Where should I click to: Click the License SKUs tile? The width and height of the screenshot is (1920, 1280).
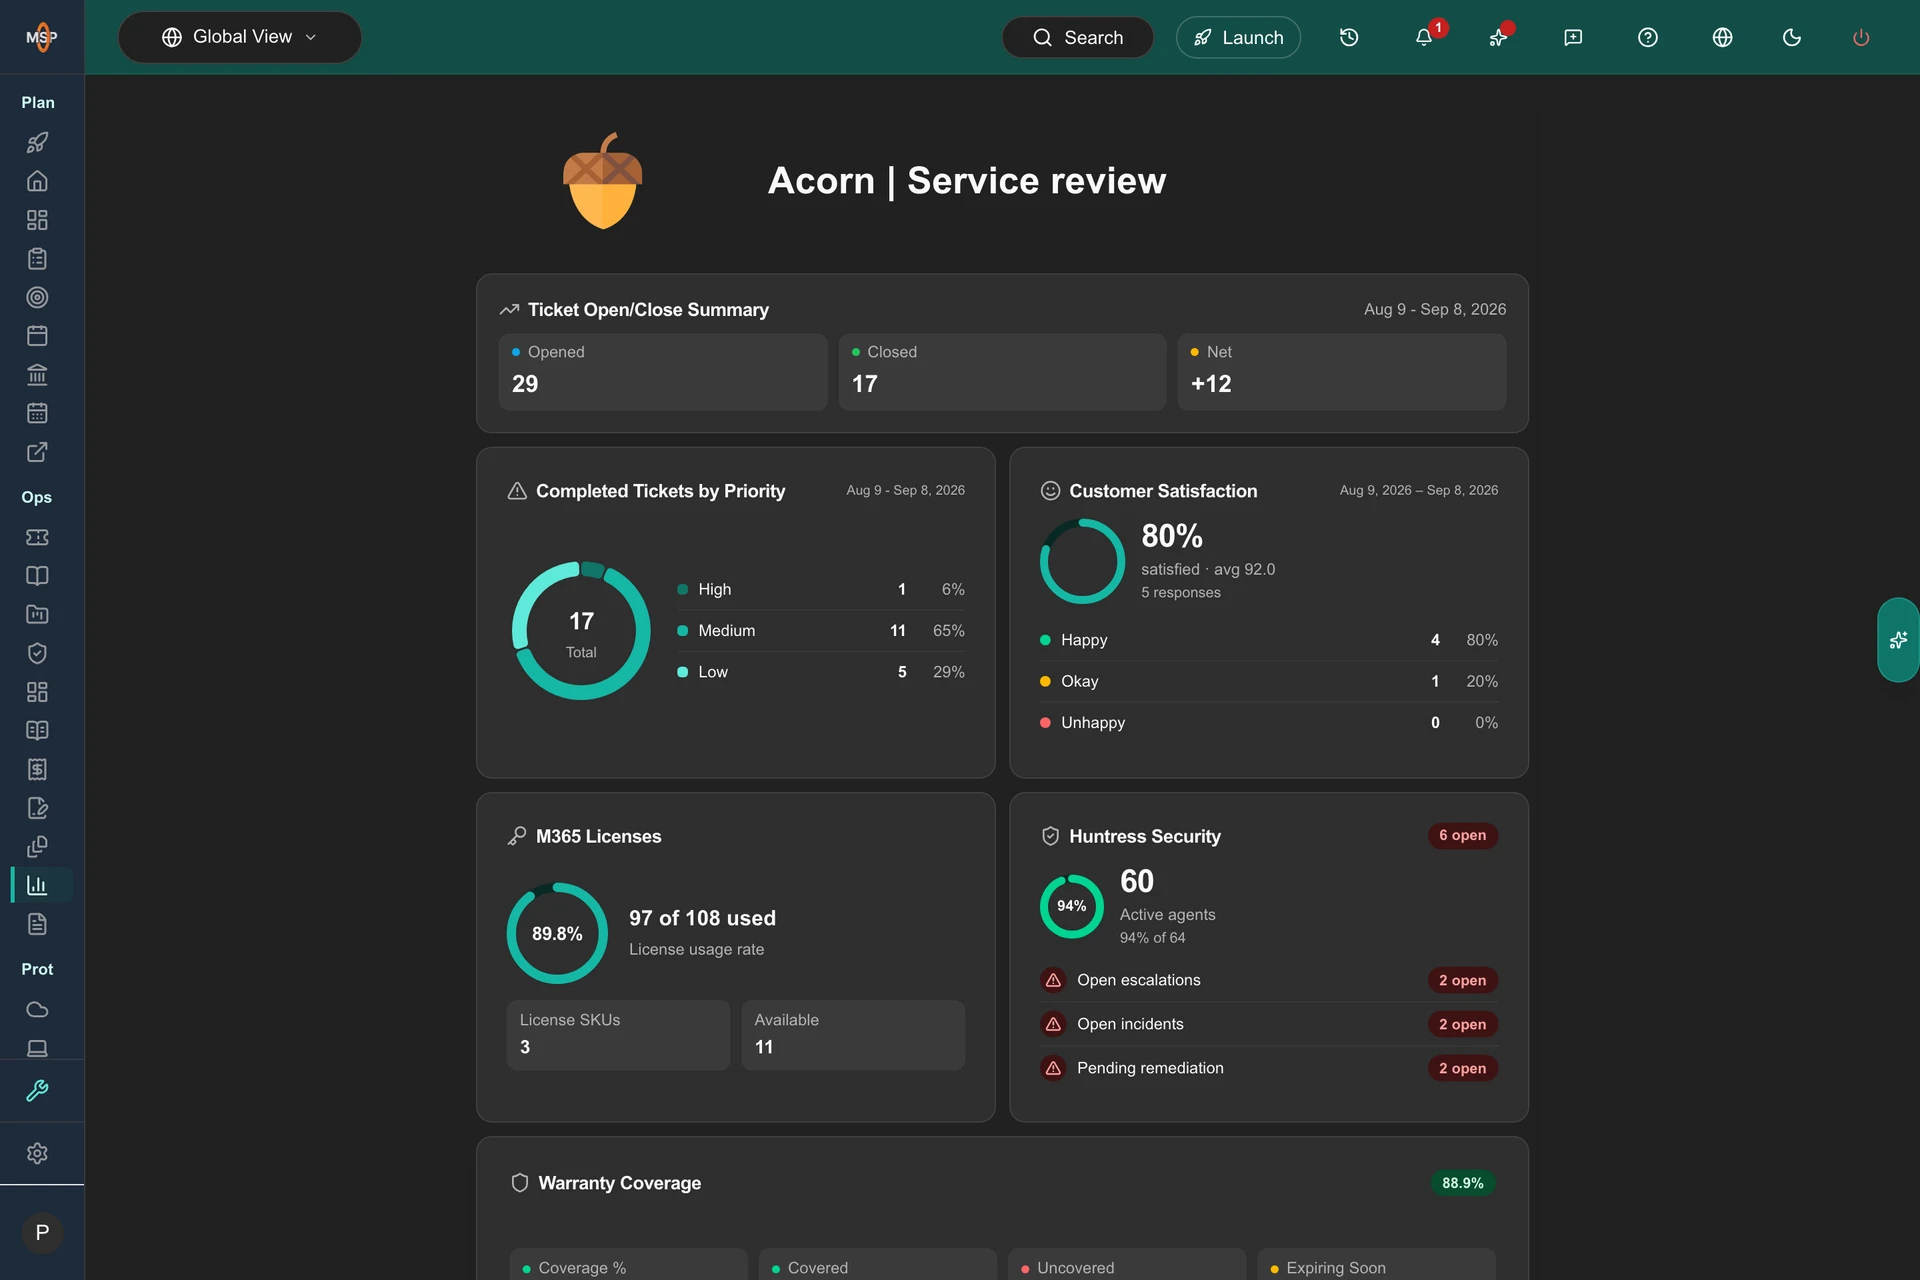click(618, 1035)
